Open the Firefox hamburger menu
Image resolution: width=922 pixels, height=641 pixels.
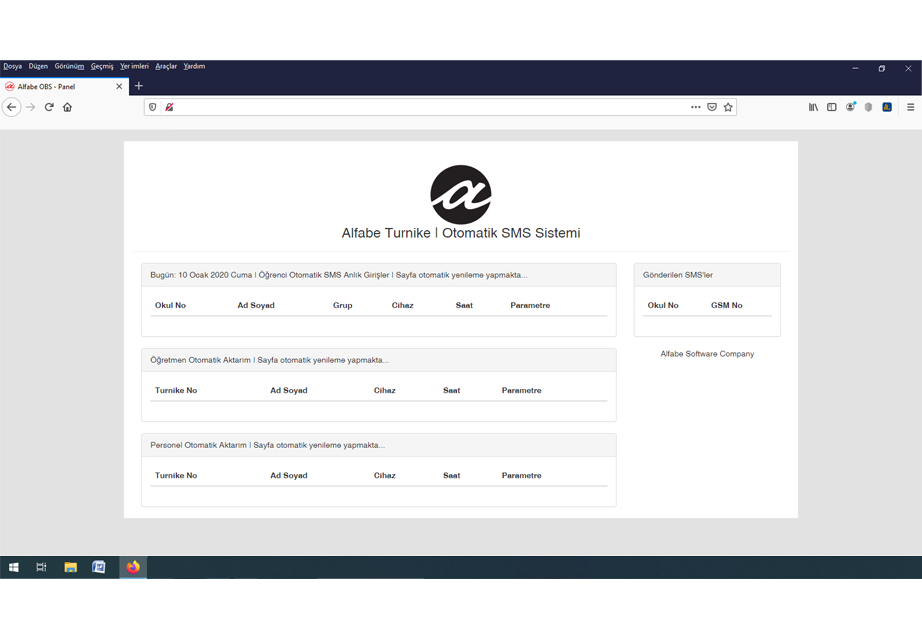910,107
